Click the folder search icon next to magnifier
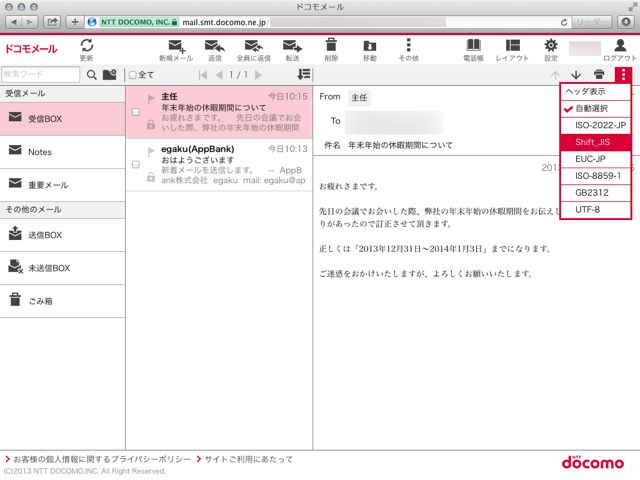 (109, 75)
